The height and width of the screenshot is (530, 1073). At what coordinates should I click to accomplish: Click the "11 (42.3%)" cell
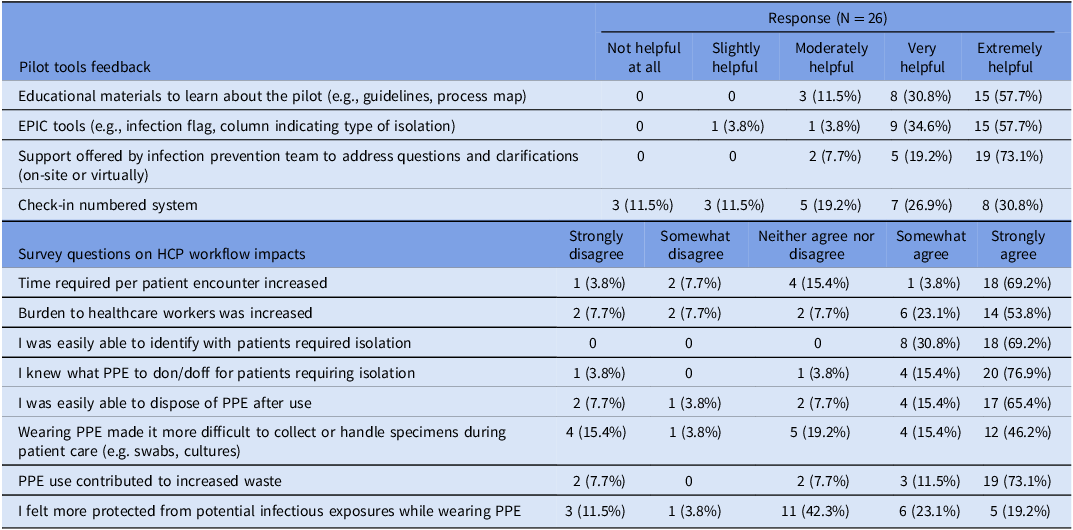(816, 512)
